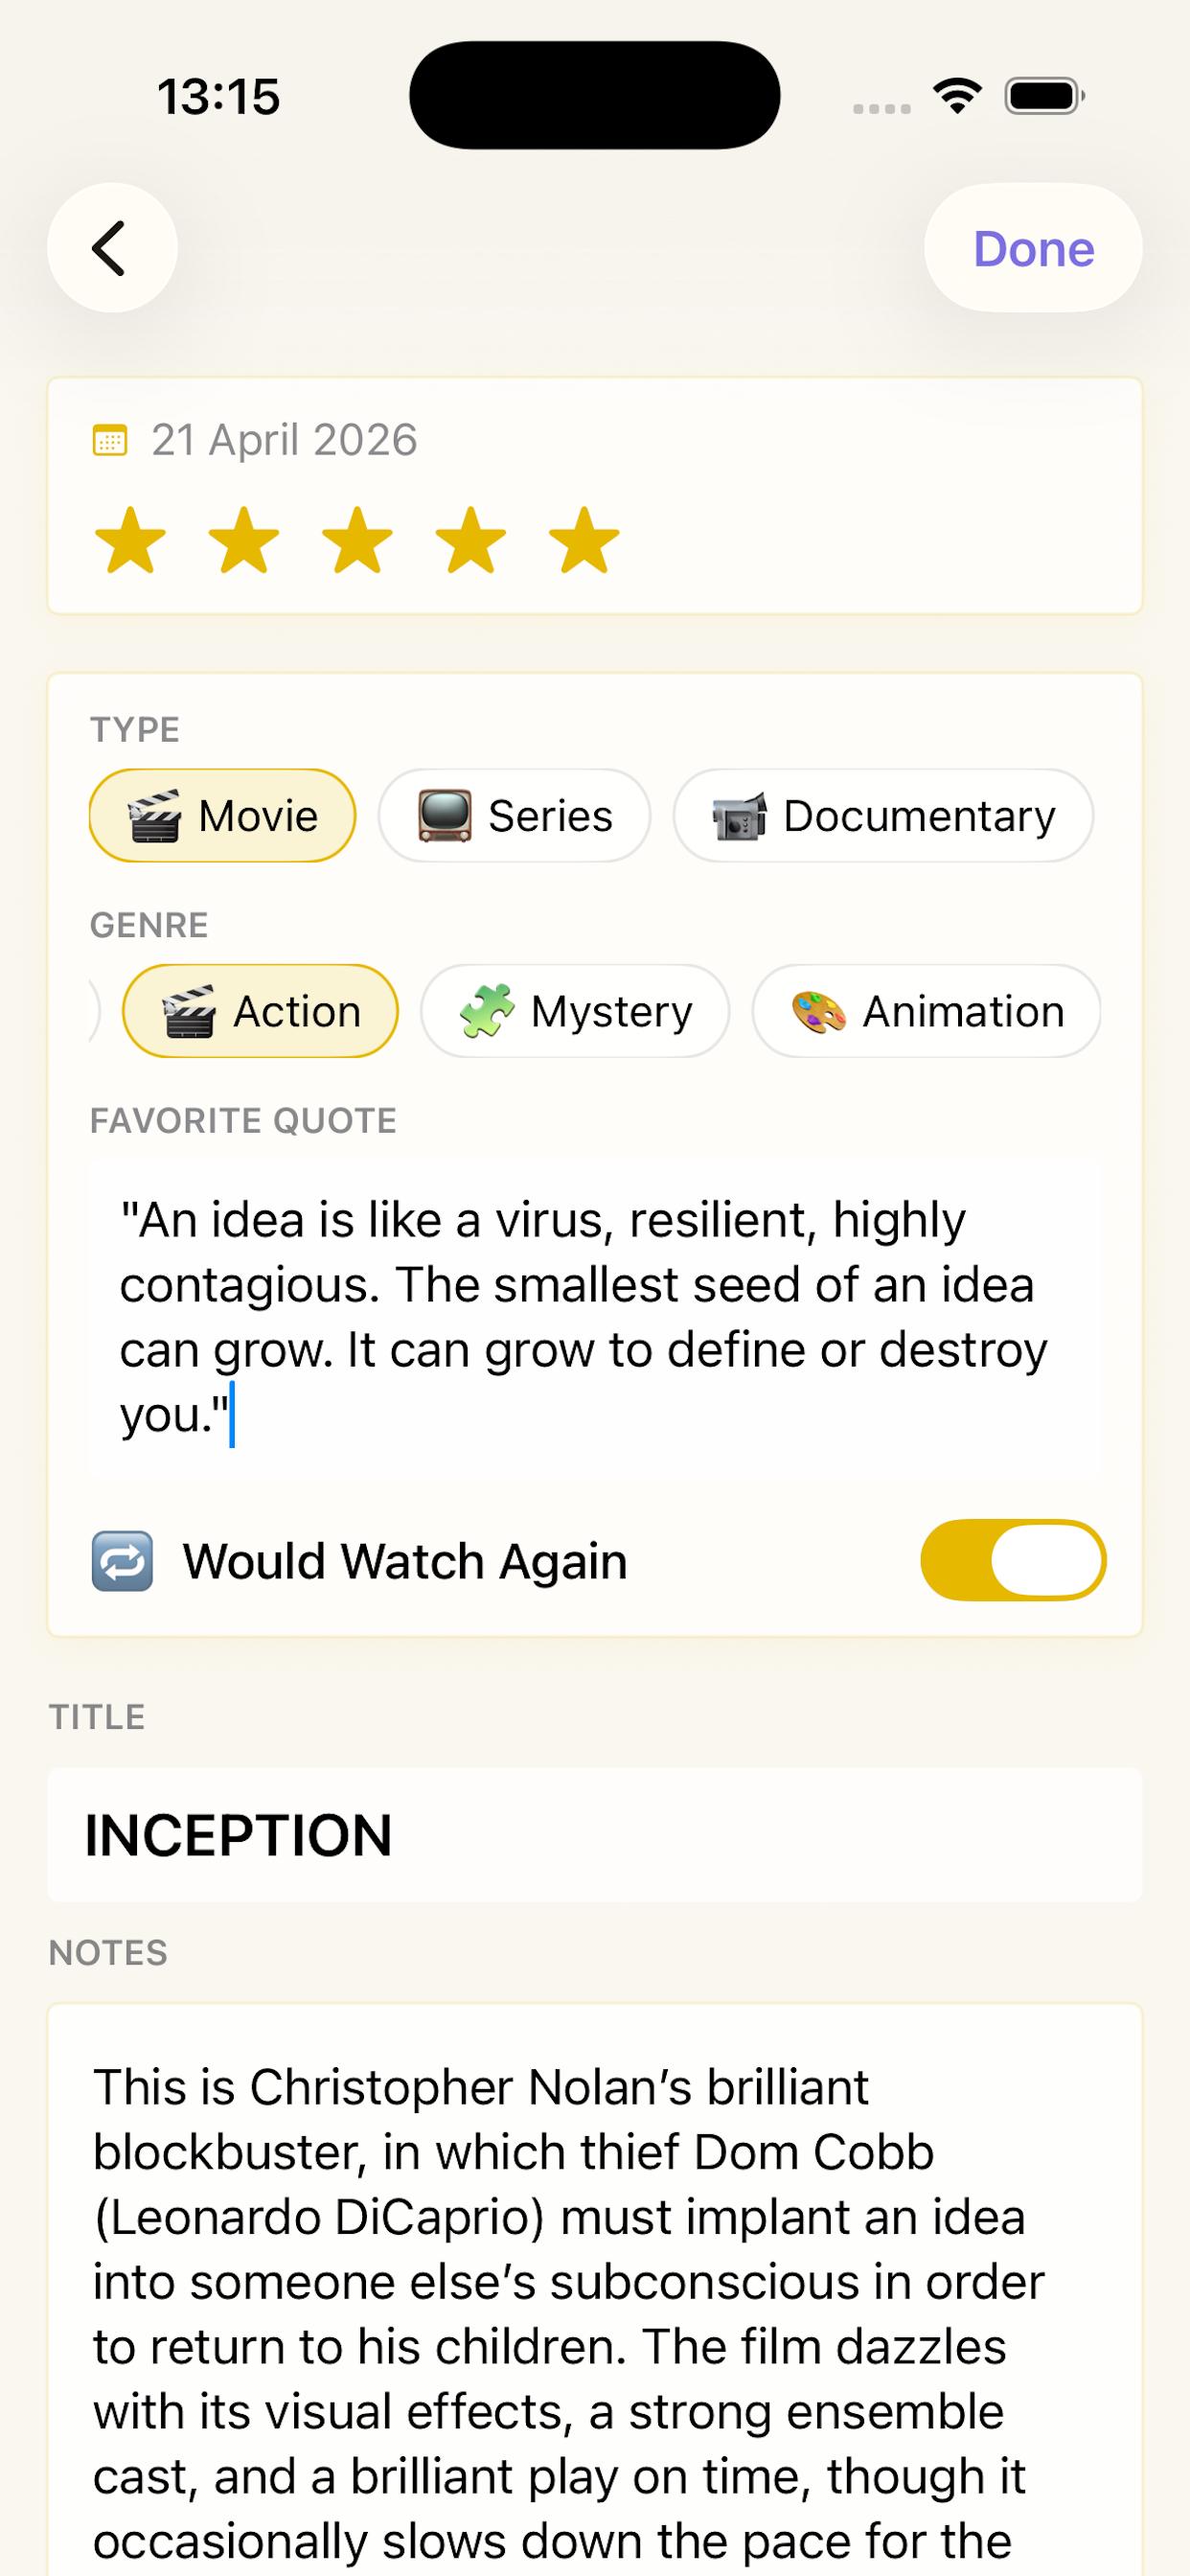Tap the Done button
This screenshot has height=2576, width=1190.
(x=1033, y=248)
